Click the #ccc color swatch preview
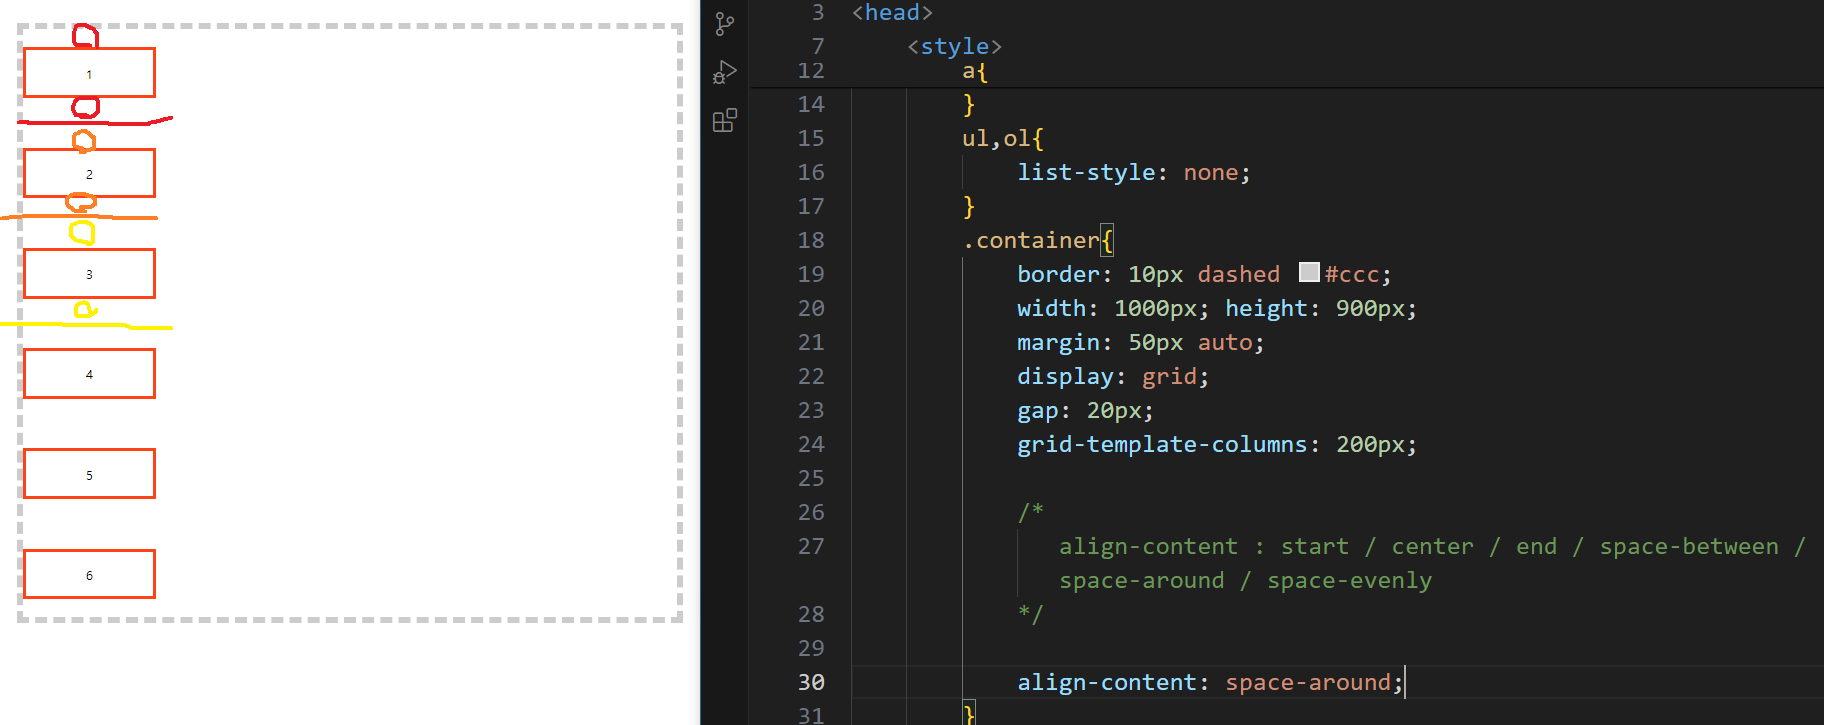Screen dimensions: 1824x725 coord(1309,272)
